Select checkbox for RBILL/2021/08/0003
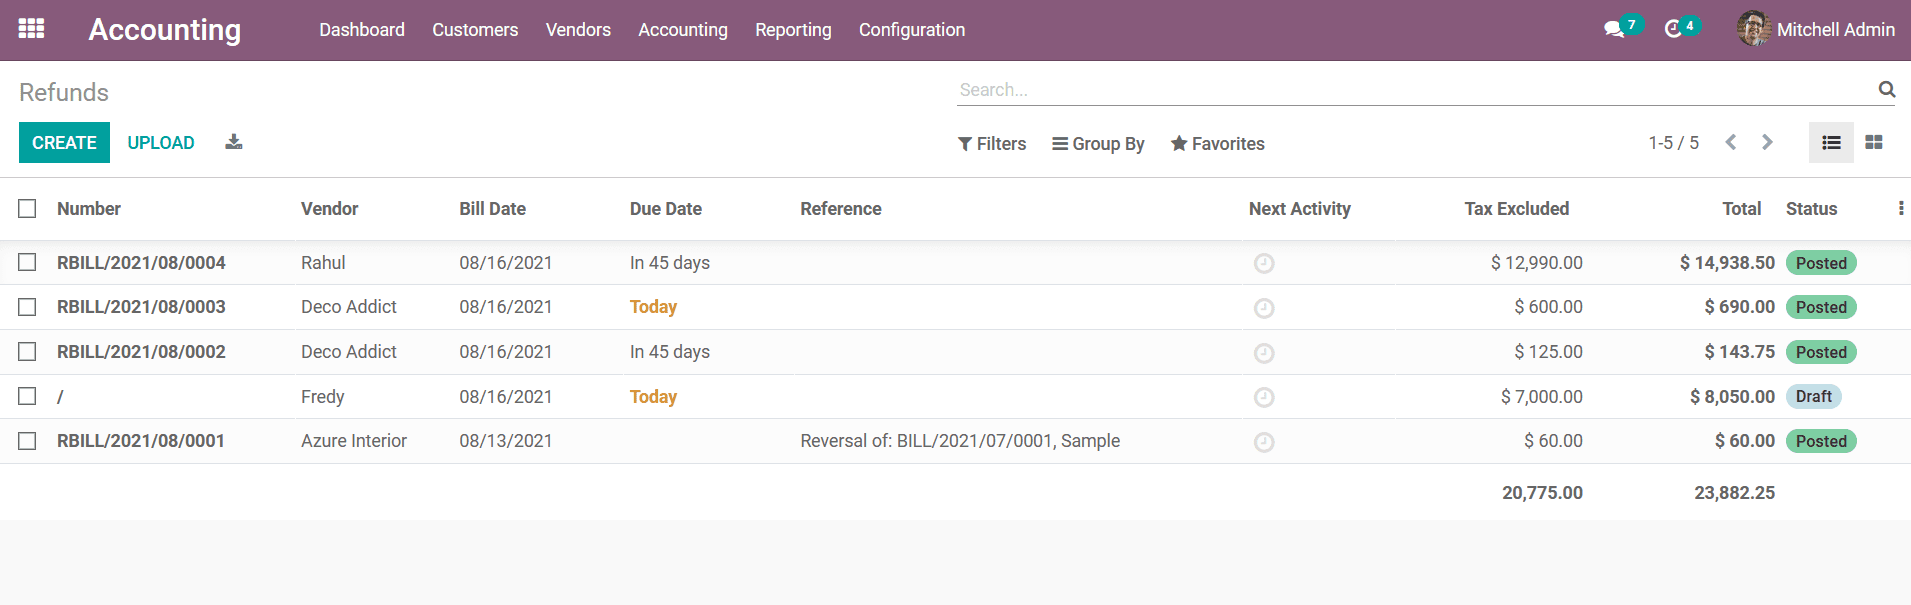The image size is (1911, 605). pos(27,307)
